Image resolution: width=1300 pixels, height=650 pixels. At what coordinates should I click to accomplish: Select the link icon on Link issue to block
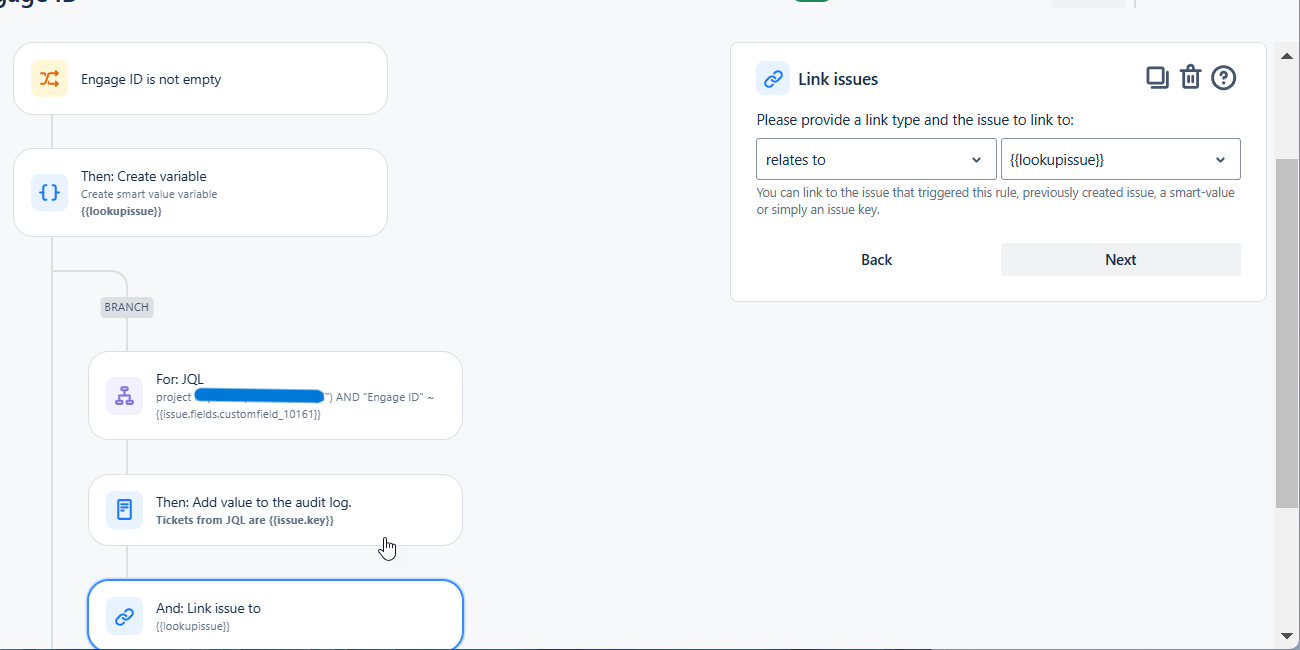124,616
